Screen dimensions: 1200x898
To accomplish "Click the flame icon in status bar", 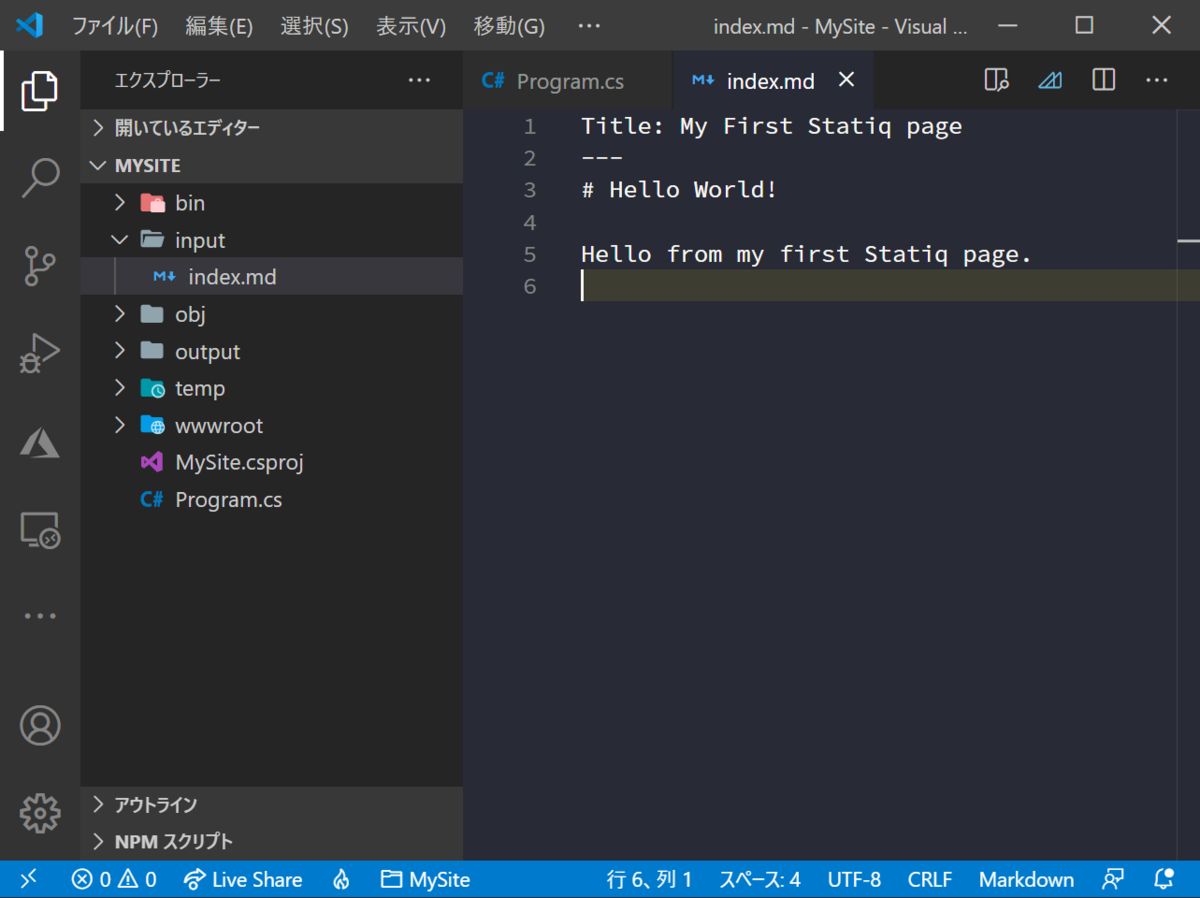I will click(342, 880).
